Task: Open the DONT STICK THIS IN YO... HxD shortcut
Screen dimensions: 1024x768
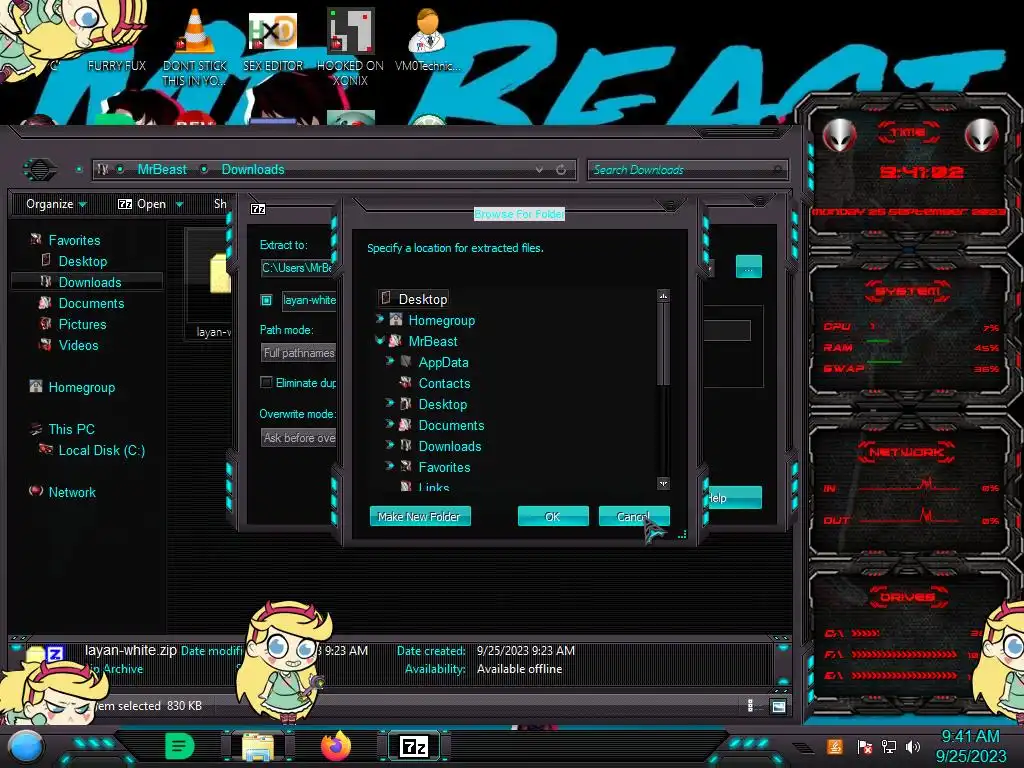Action: pos(272,31)
